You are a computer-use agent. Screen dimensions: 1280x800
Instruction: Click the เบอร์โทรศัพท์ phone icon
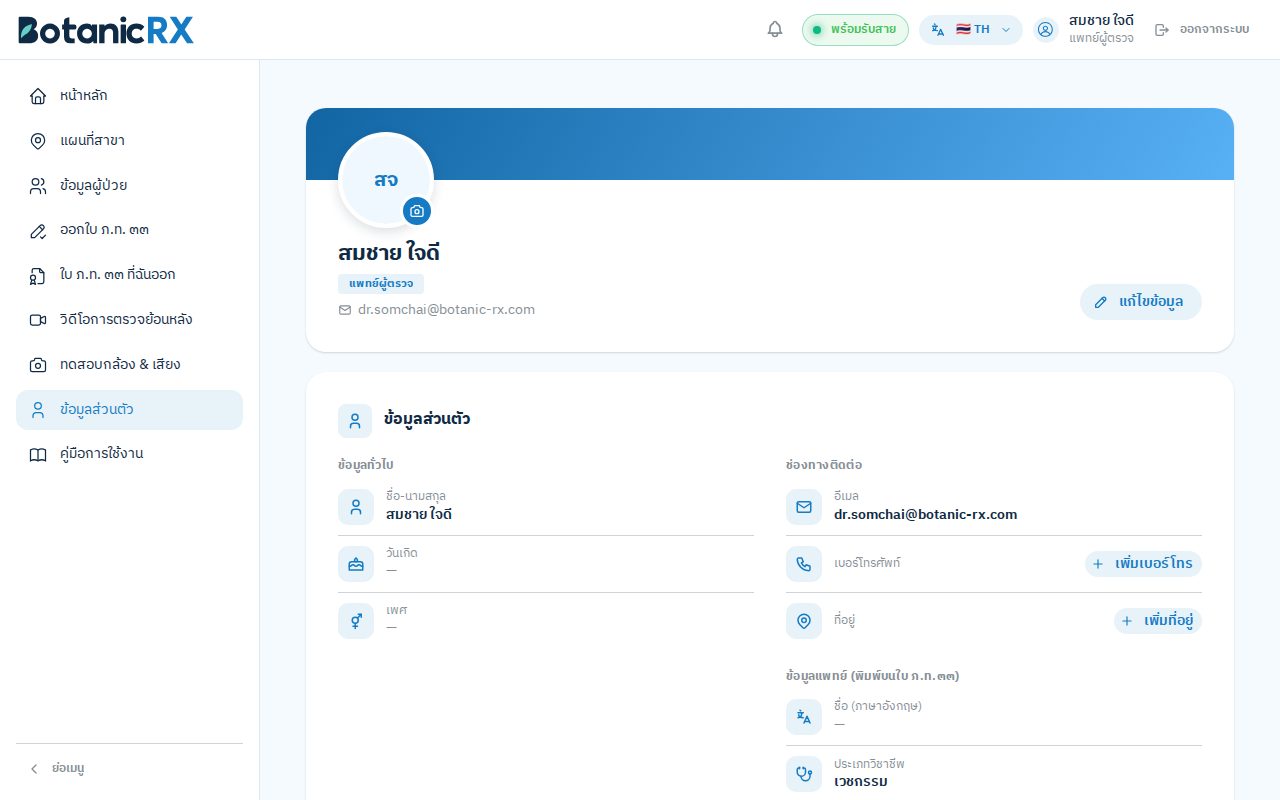point(804,564)
